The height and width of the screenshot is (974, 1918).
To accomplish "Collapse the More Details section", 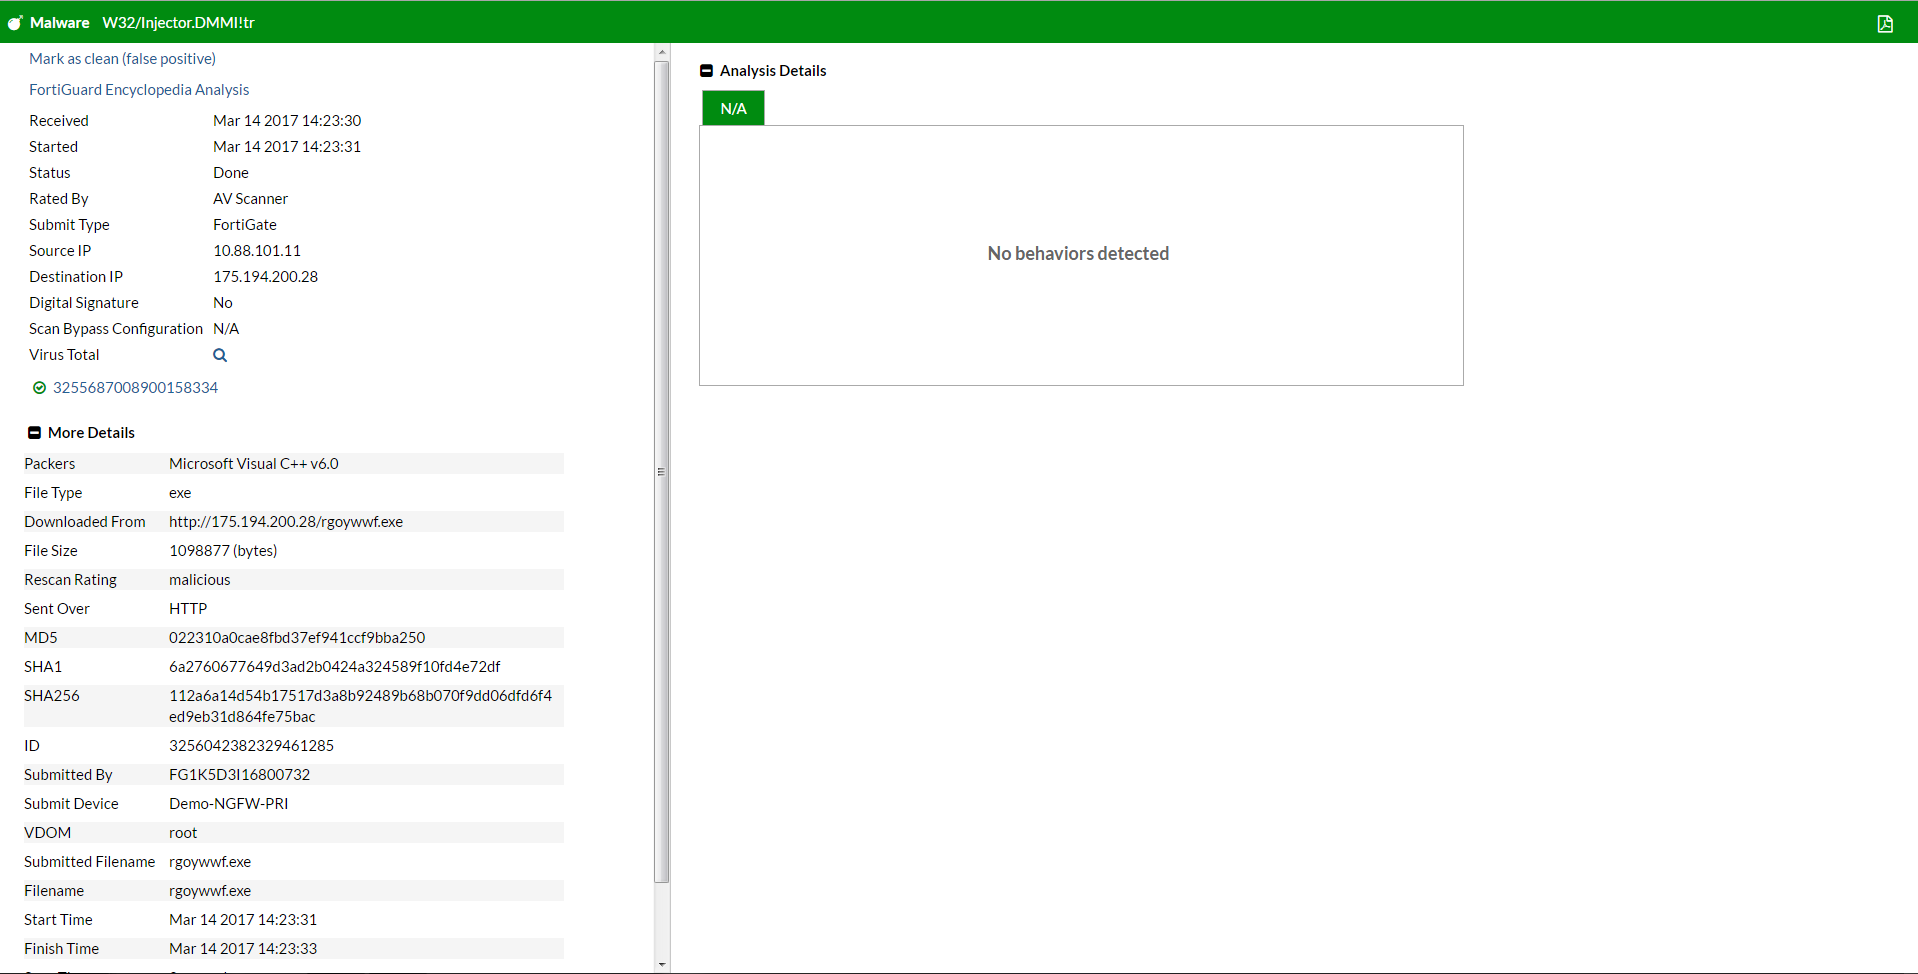I will click(x=34, y=433).
